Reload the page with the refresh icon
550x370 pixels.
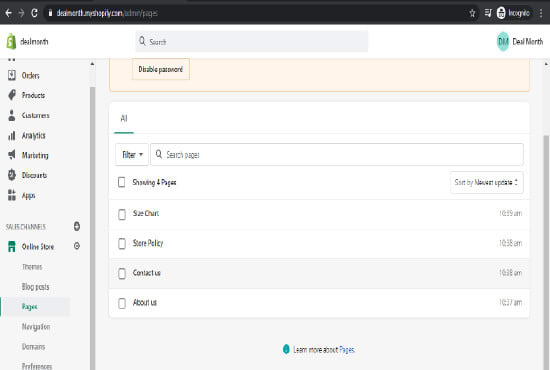click(34, 13)
